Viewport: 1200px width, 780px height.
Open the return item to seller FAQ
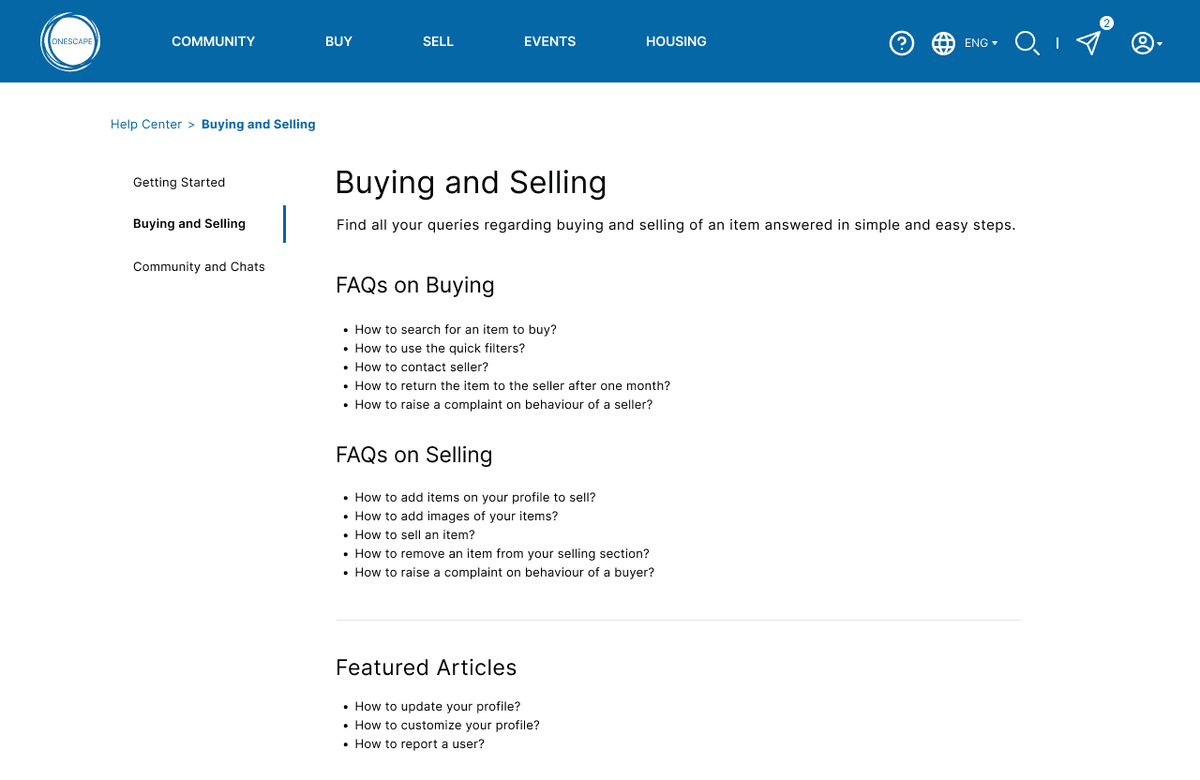point(512,385)
